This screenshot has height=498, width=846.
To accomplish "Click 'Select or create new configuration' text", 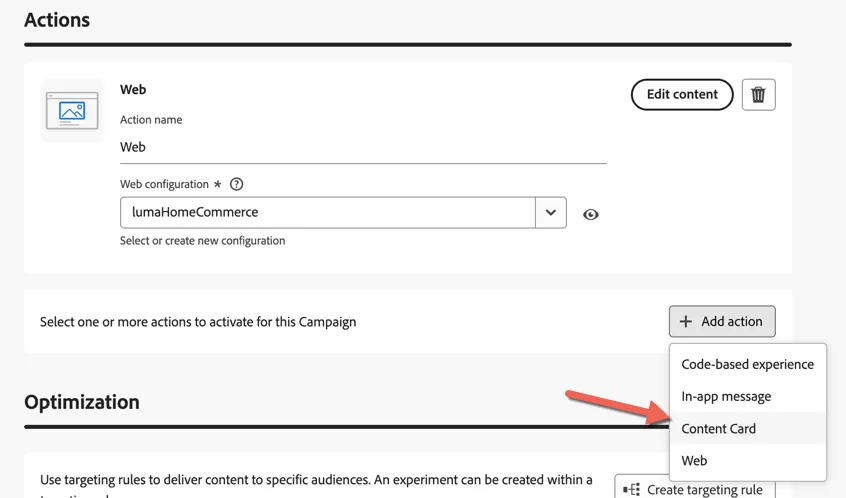I will 202,241.
